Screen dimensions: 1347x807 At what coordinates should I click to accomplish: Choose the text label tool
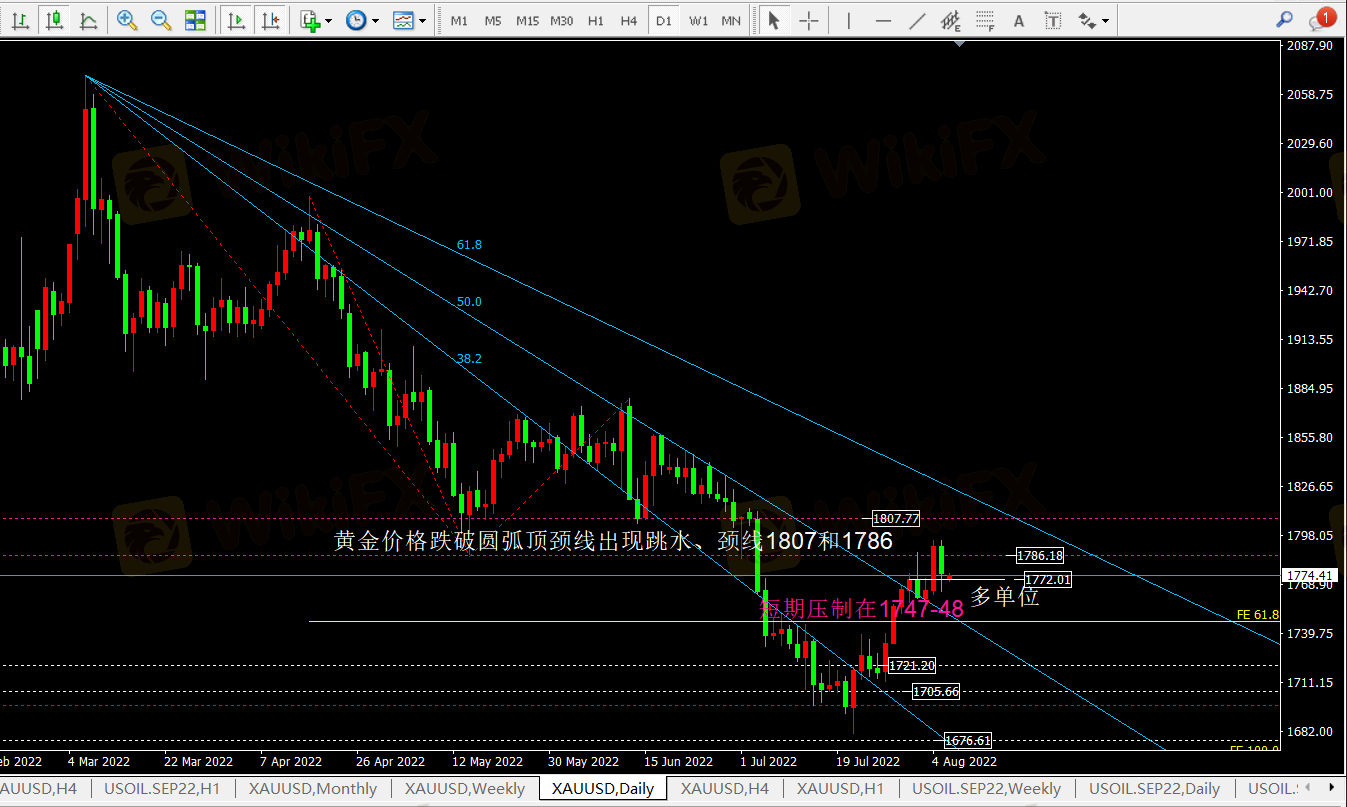(x=1018, y=20)
